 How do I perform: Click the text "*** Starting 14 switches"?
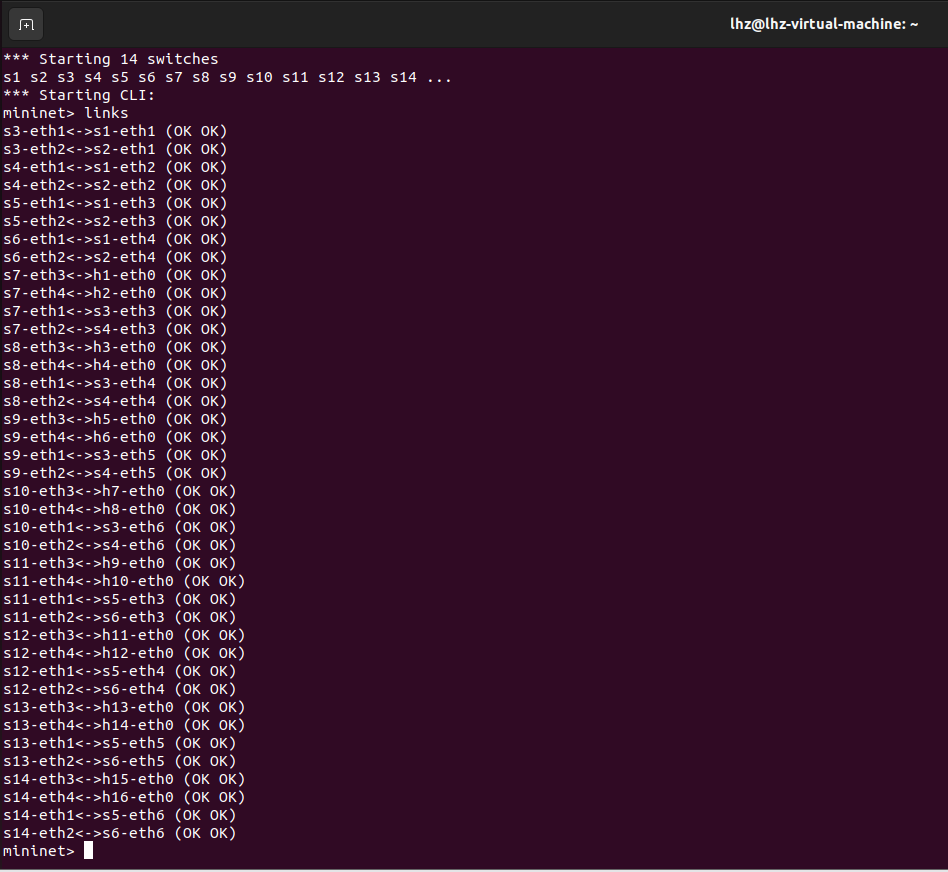[111, 59]
